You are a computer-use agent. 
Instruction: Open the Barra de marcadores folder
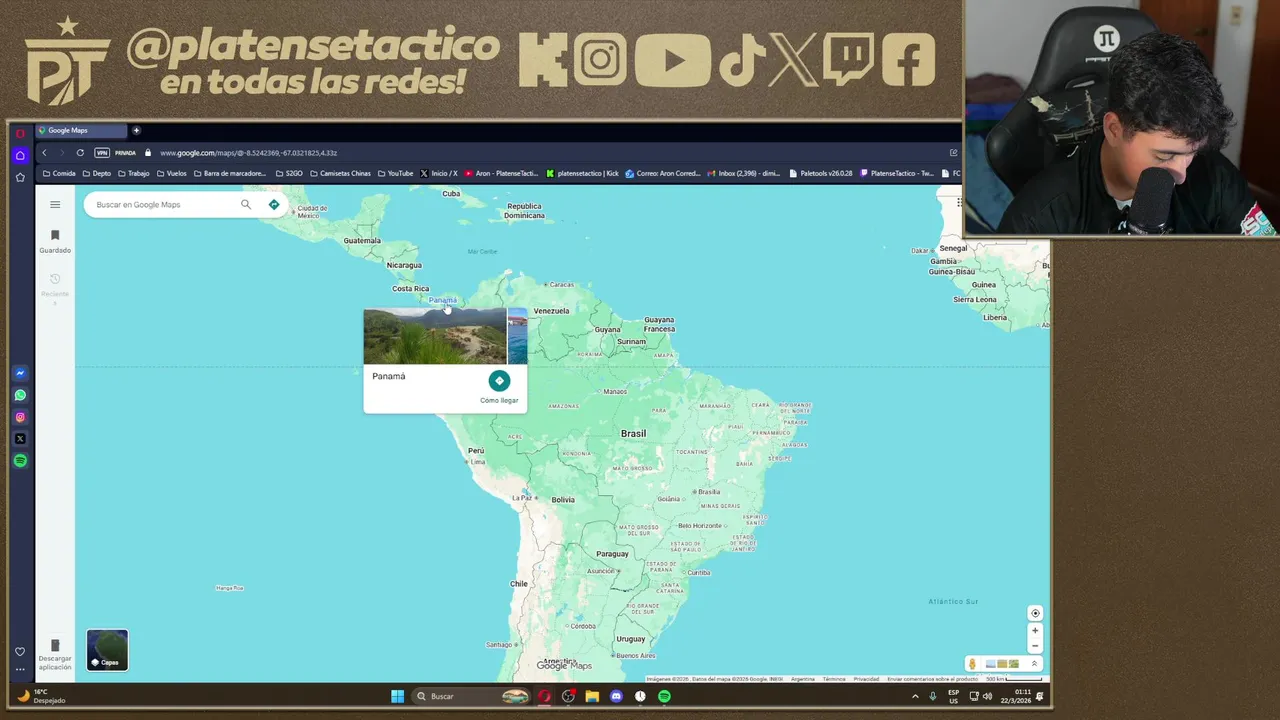[x=231, y=173]
